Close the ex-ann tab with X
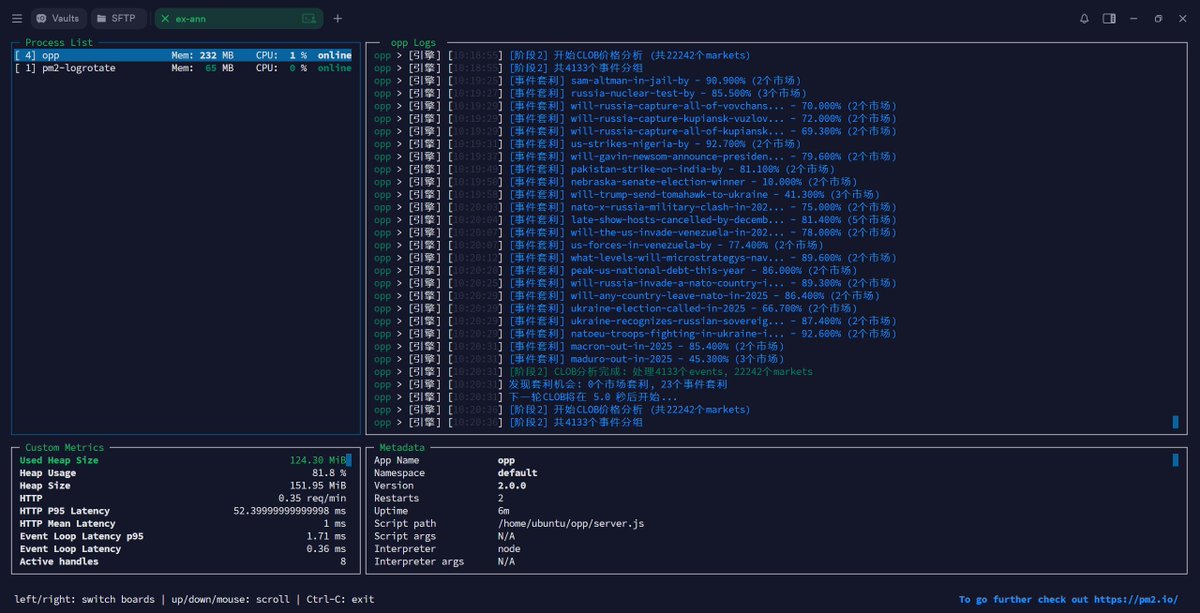The width and height of the screenshot is (1200, 613). tap(166, 18)
